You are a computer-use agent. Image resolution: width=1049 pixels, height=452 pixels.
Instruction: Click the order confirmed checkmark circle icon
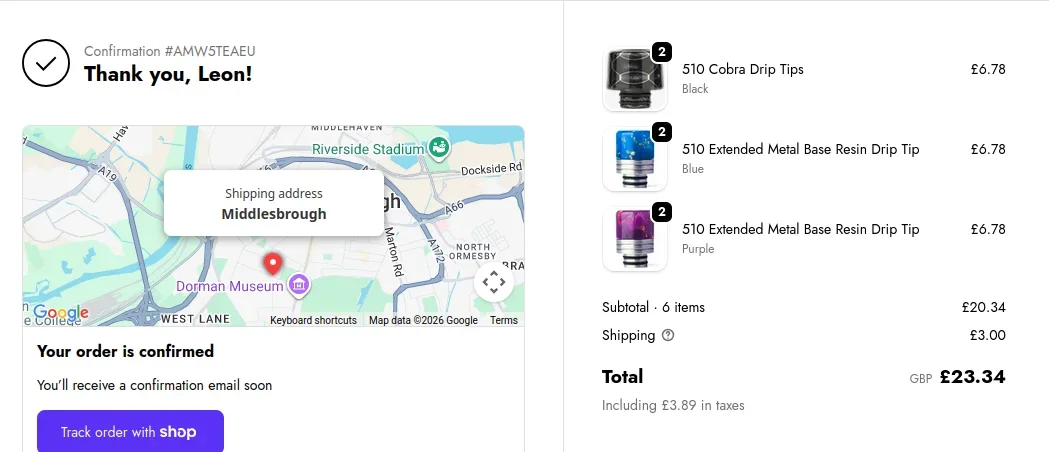point(46,63)
